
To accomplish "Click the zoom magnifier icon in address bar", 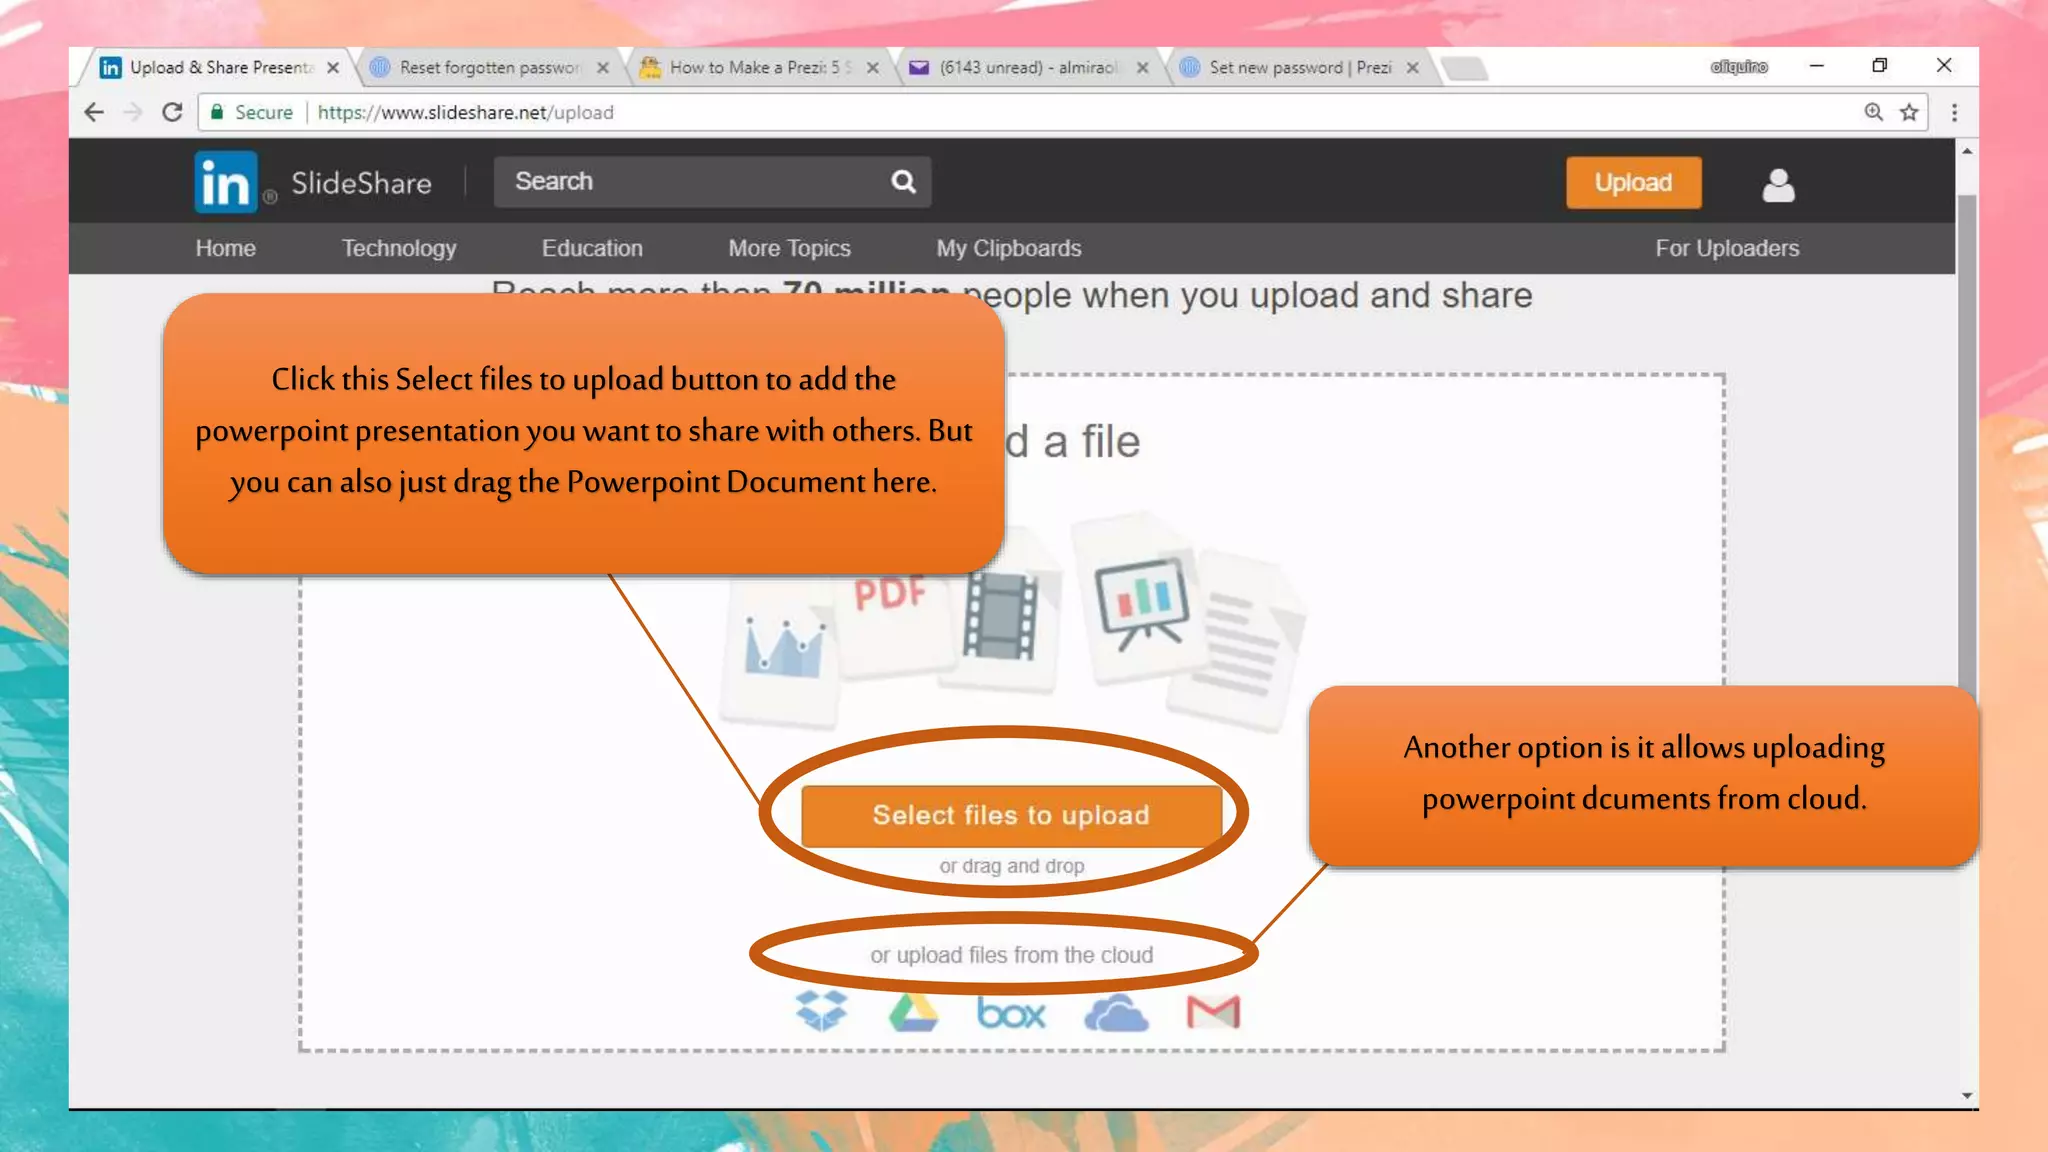I will (x=1873, y=112).
